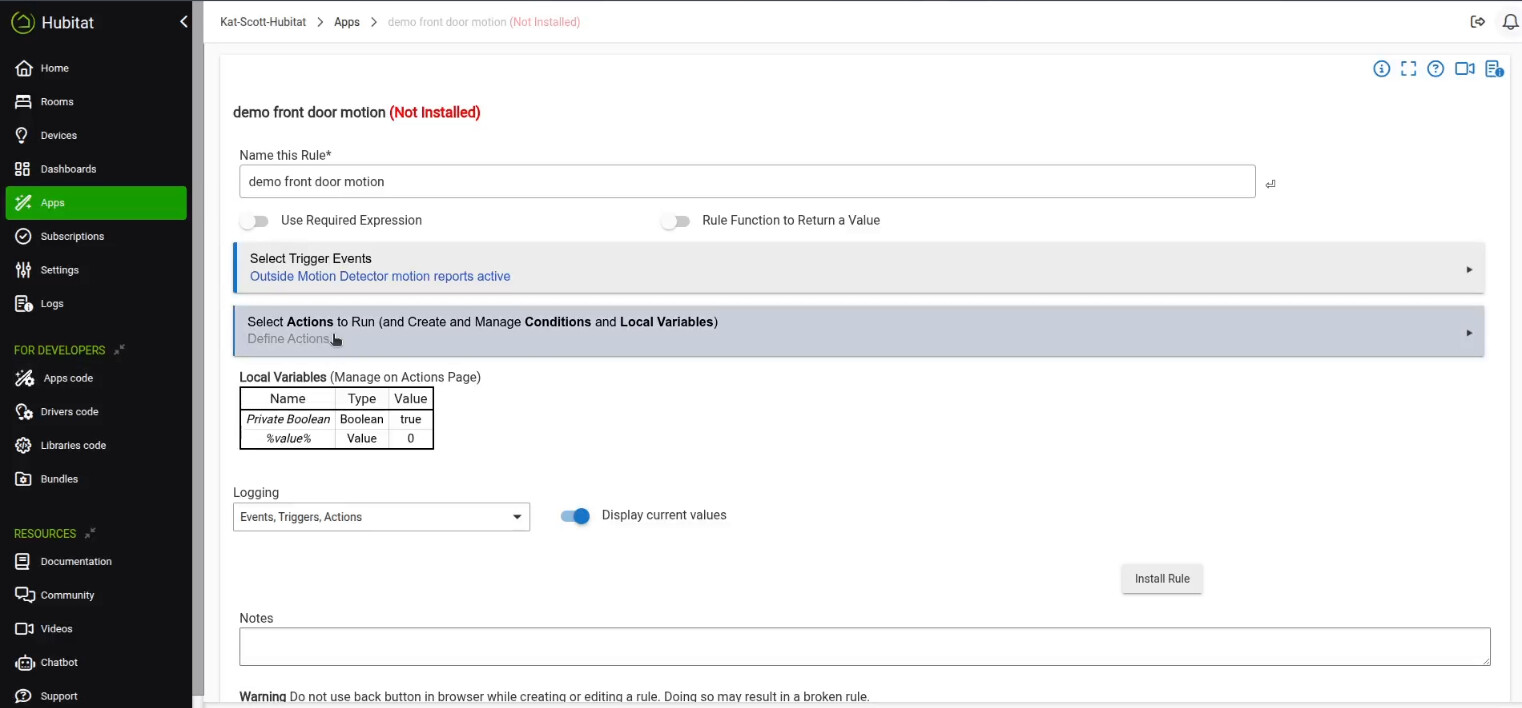This screenshot has height=708, width=1522.
Task: Click the Subscriptions checkmark icon
Action: pyautogui.click(x=22, y=236)
